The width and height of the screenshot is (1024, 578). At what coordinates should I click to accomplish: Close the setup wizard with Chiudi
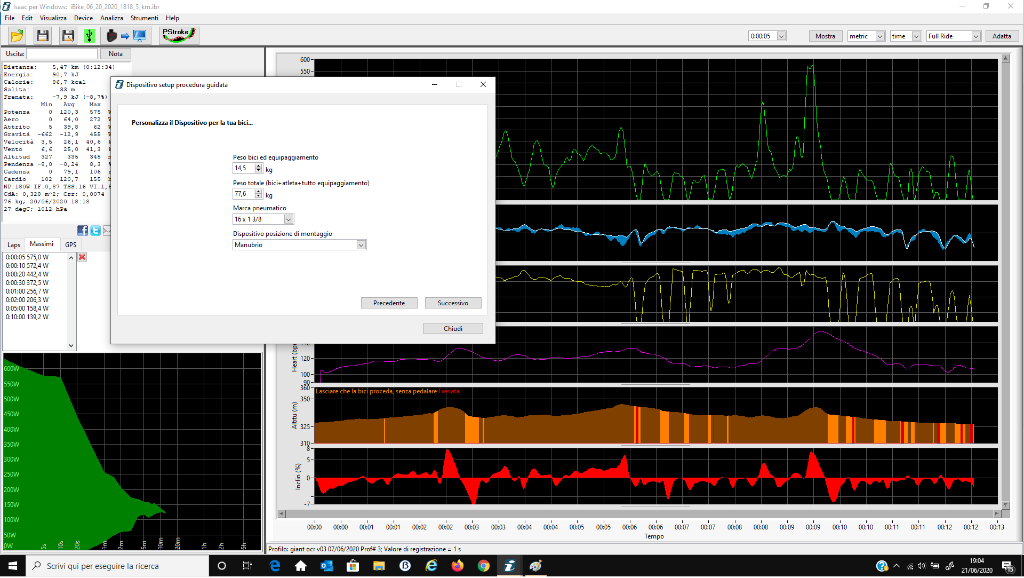(453, 327)
